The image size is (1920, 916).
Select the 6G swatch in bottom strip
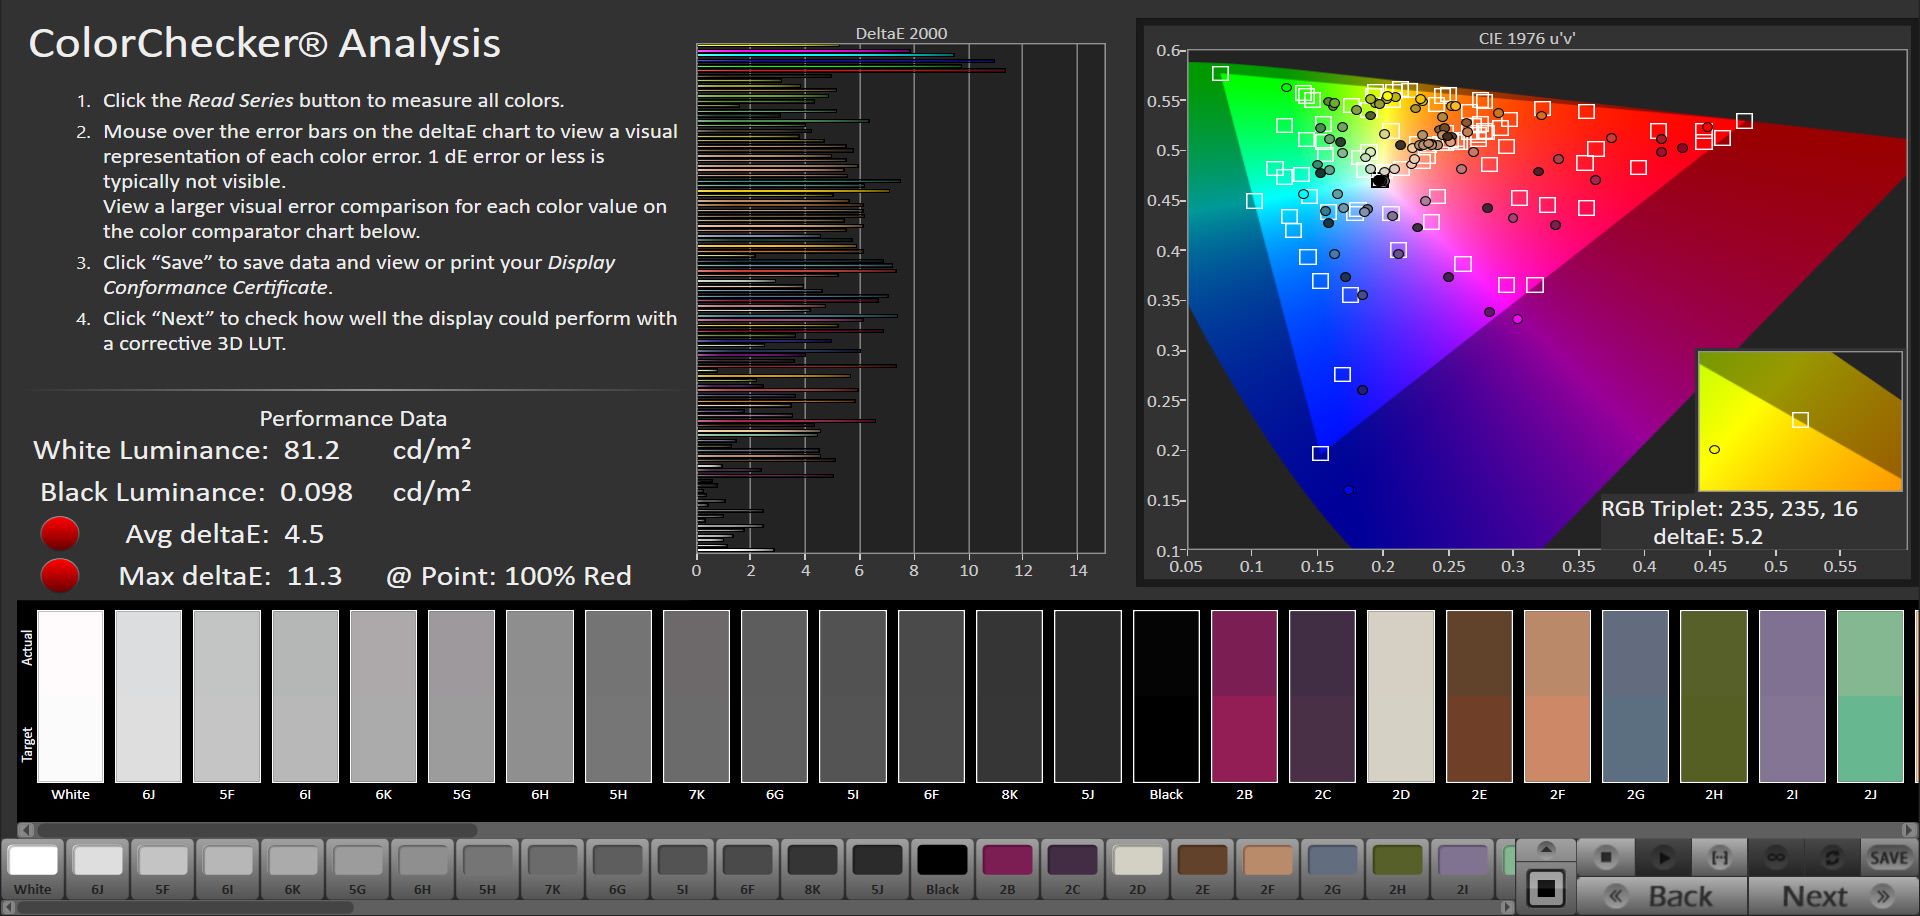[618, 869]
